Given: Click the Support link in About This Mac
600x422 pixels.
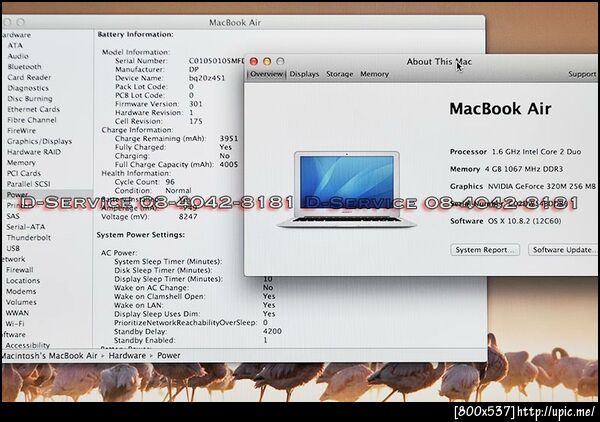Looking at the screenshot, I should coord(582,74).
